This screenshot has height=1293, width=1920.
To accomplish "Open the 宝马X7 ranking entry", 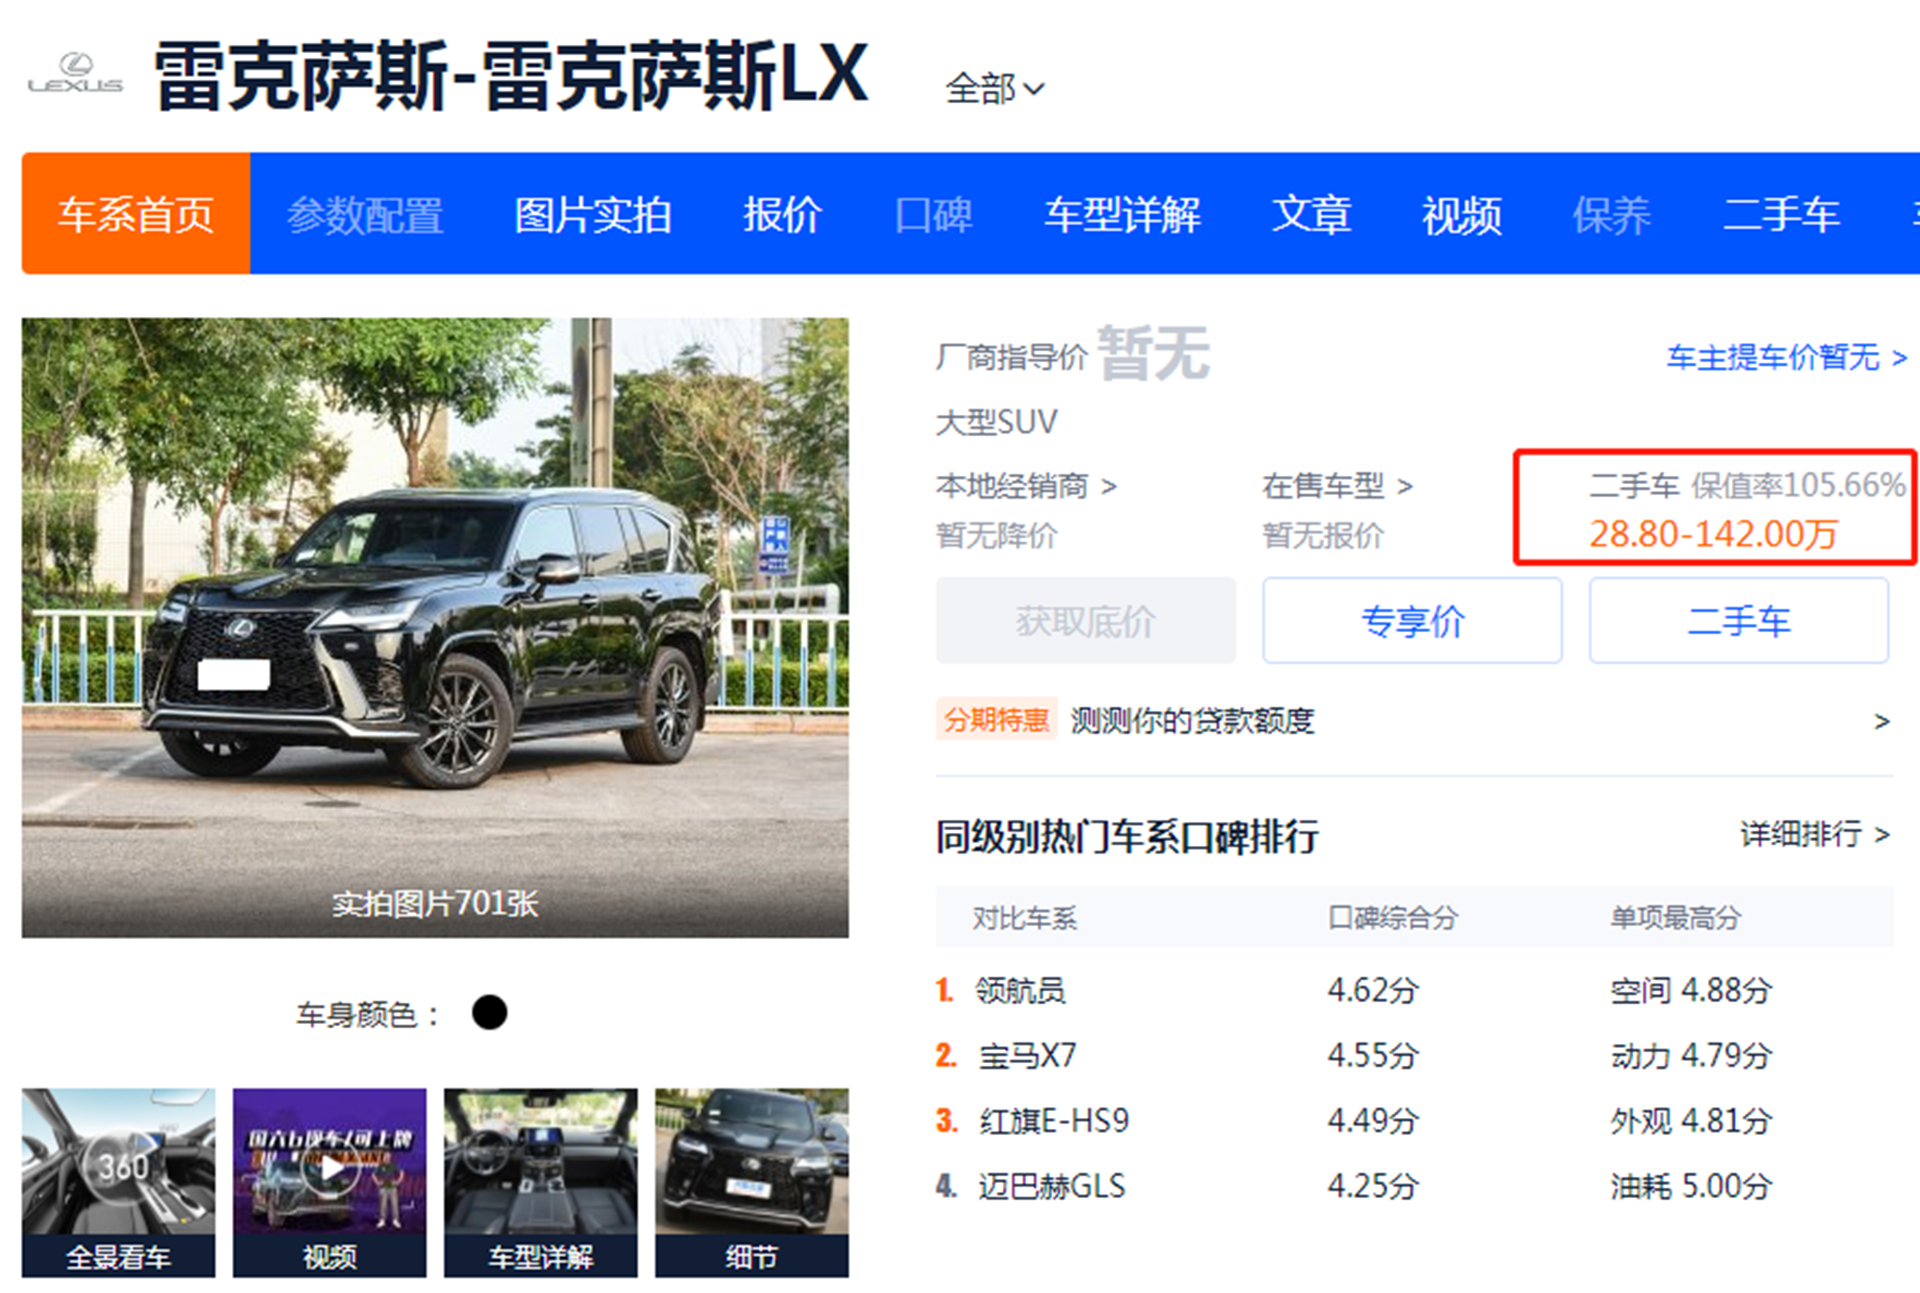I will (x=1027, y=1056).
